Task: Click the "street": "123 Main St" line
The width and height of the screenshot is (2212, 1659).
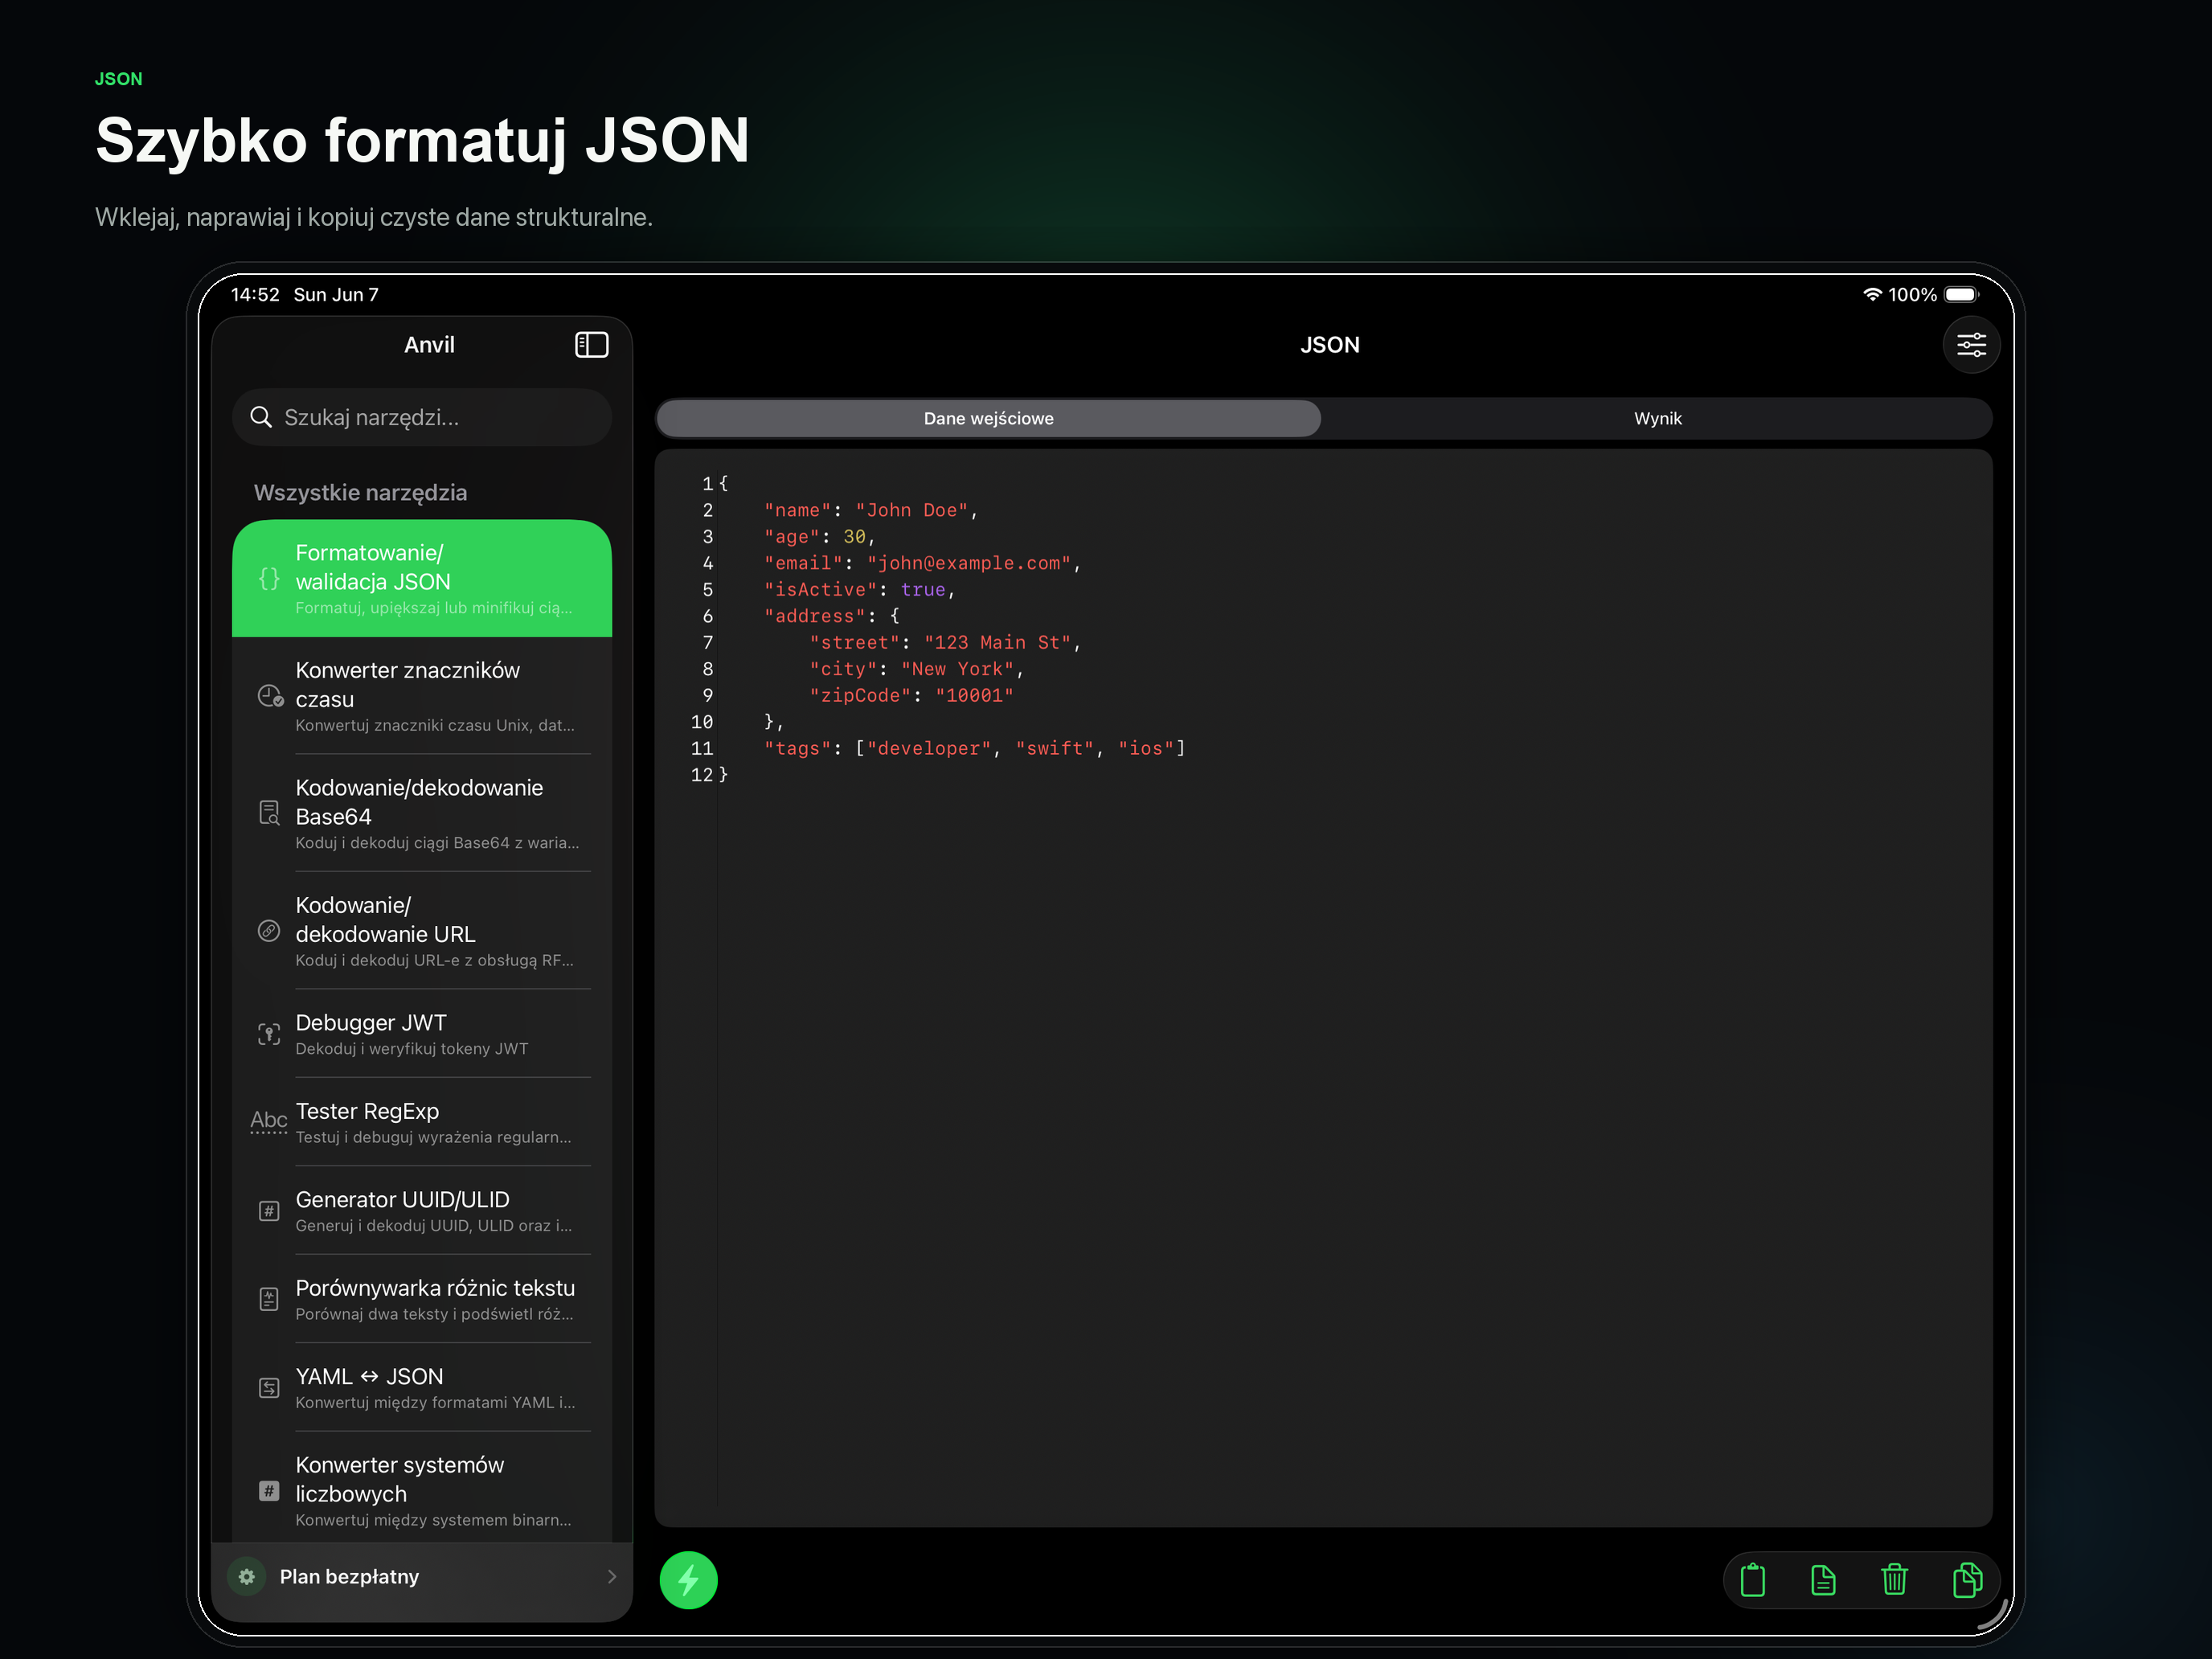Action: pyautogui.click(x=945, y=643)
